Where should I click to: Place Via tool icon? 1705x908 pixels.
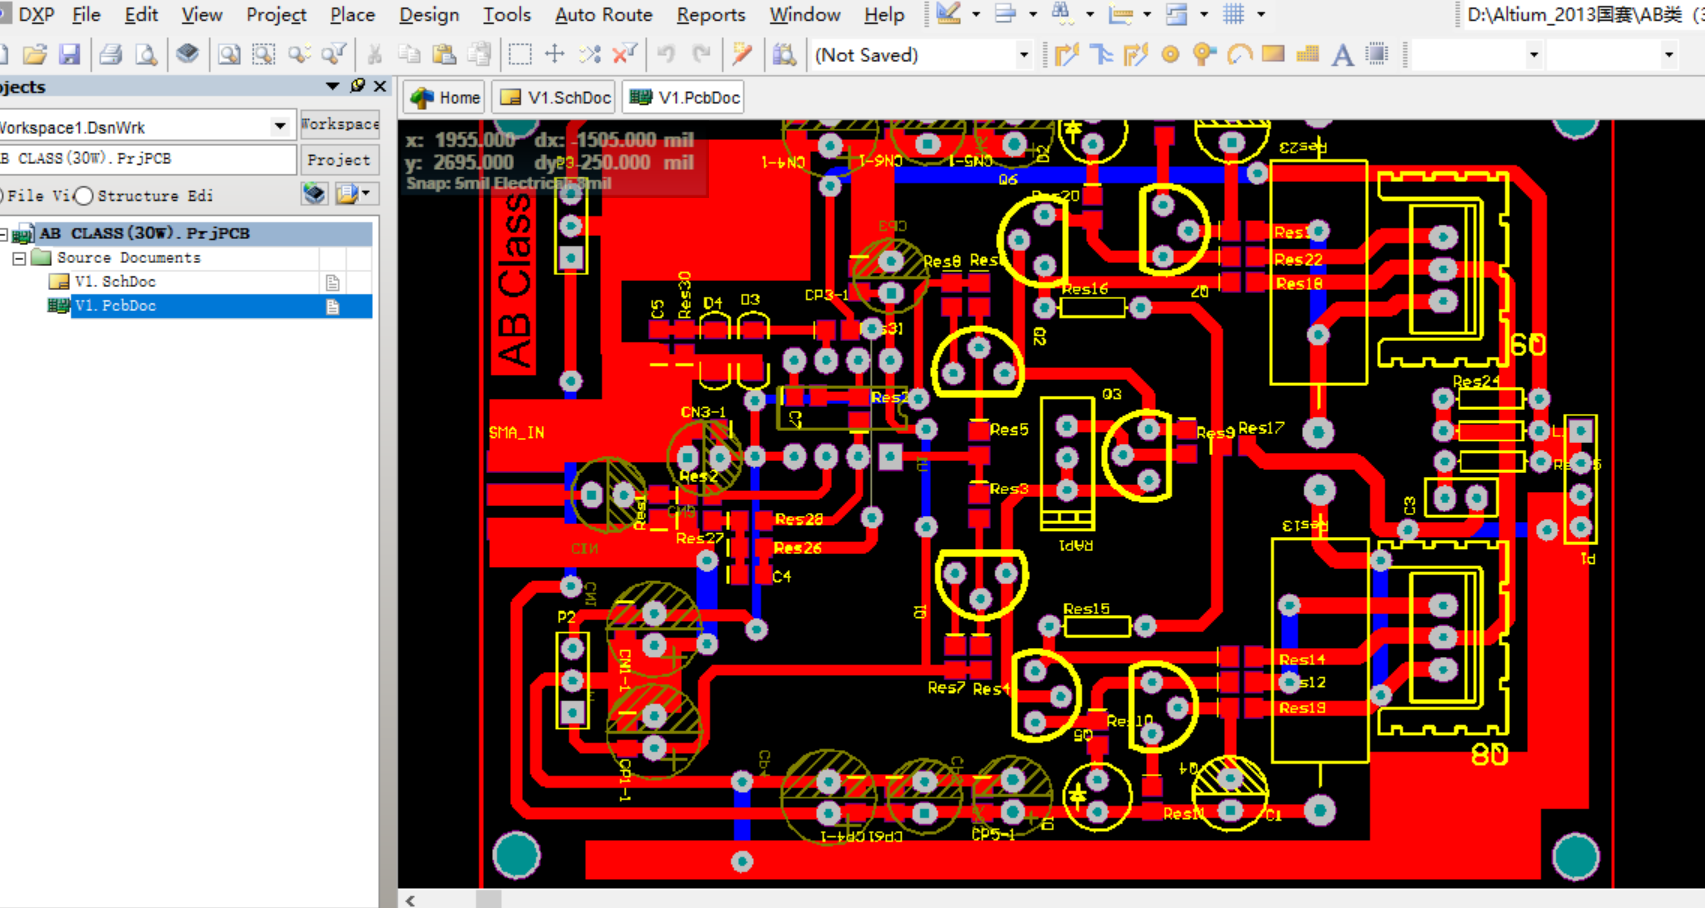tap(1204, 54)
